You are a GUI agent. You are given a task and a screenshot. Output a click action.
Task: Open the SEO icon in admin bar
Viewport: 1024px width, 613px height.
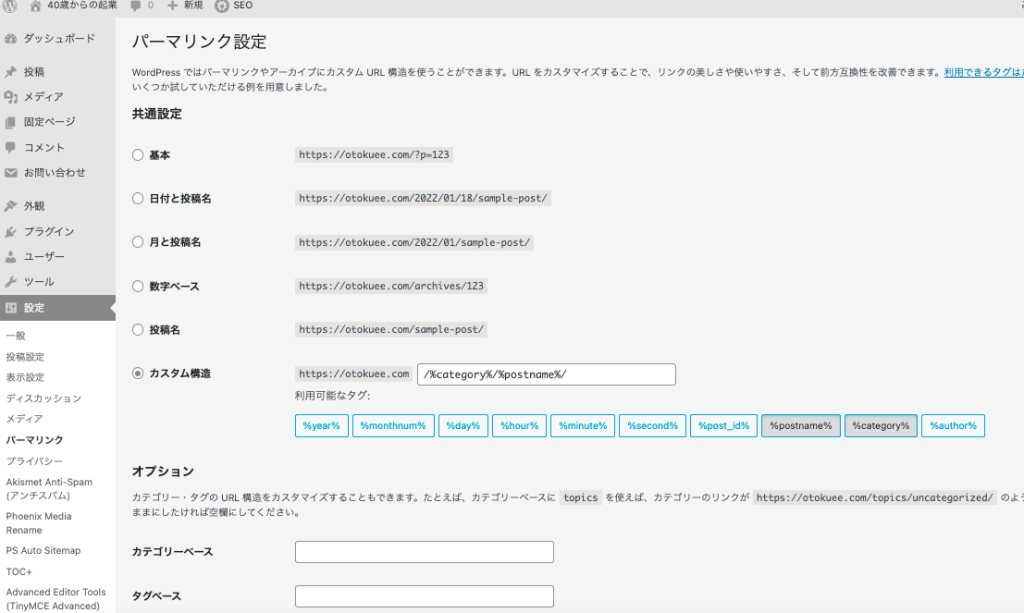(x=222, y=6)
